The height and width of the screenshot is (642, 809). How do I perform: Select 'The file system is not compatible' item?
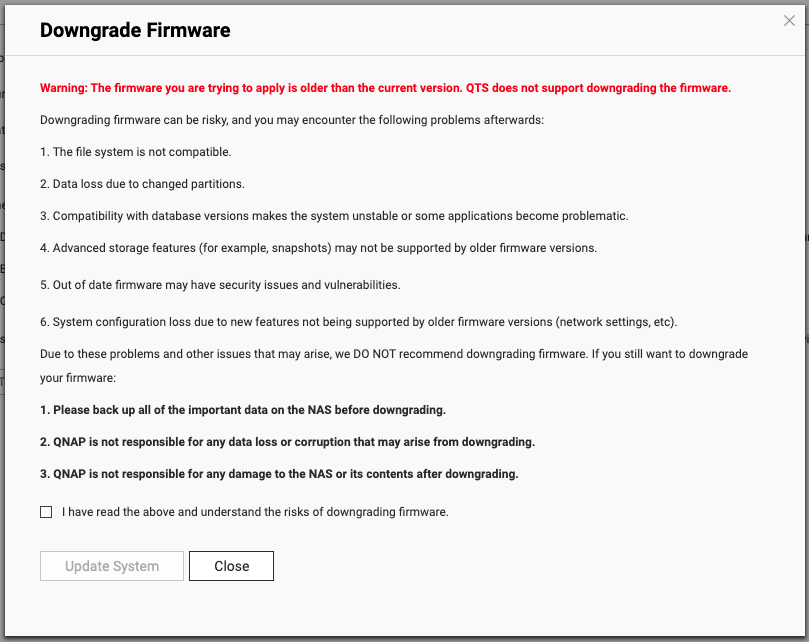(x=136, y=152)
